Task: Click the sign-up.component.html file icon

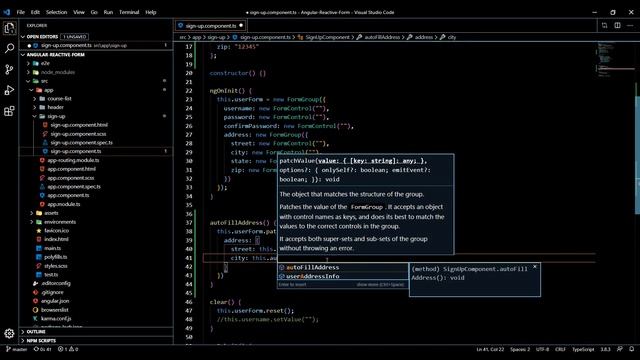Action: (45, 125)
